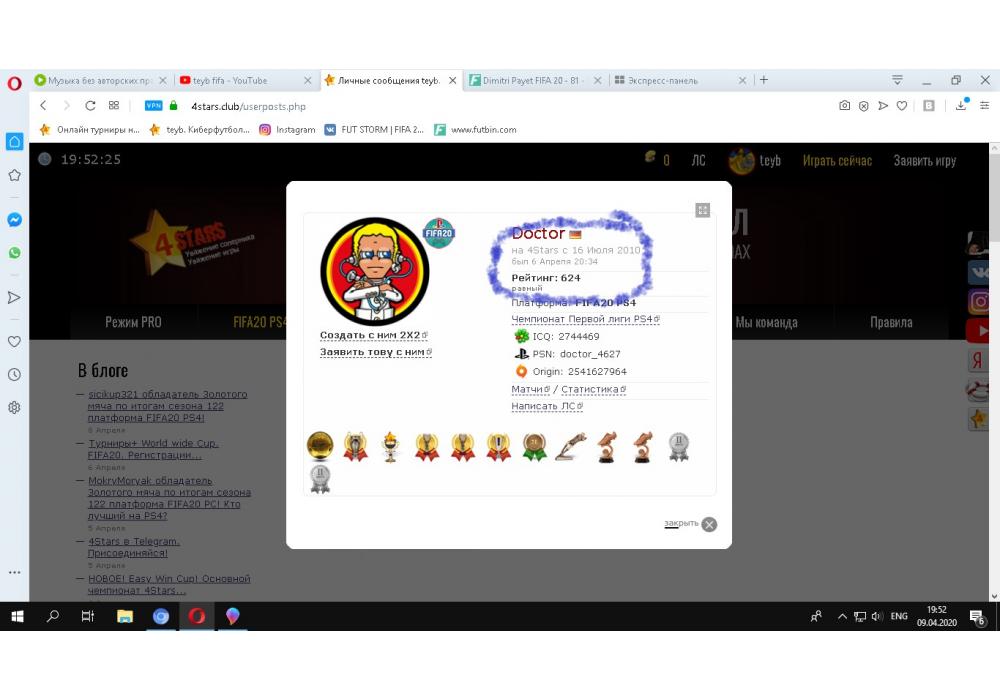Click the golden ball award icon
The image size is (1000, 700).
coord(320,446)
